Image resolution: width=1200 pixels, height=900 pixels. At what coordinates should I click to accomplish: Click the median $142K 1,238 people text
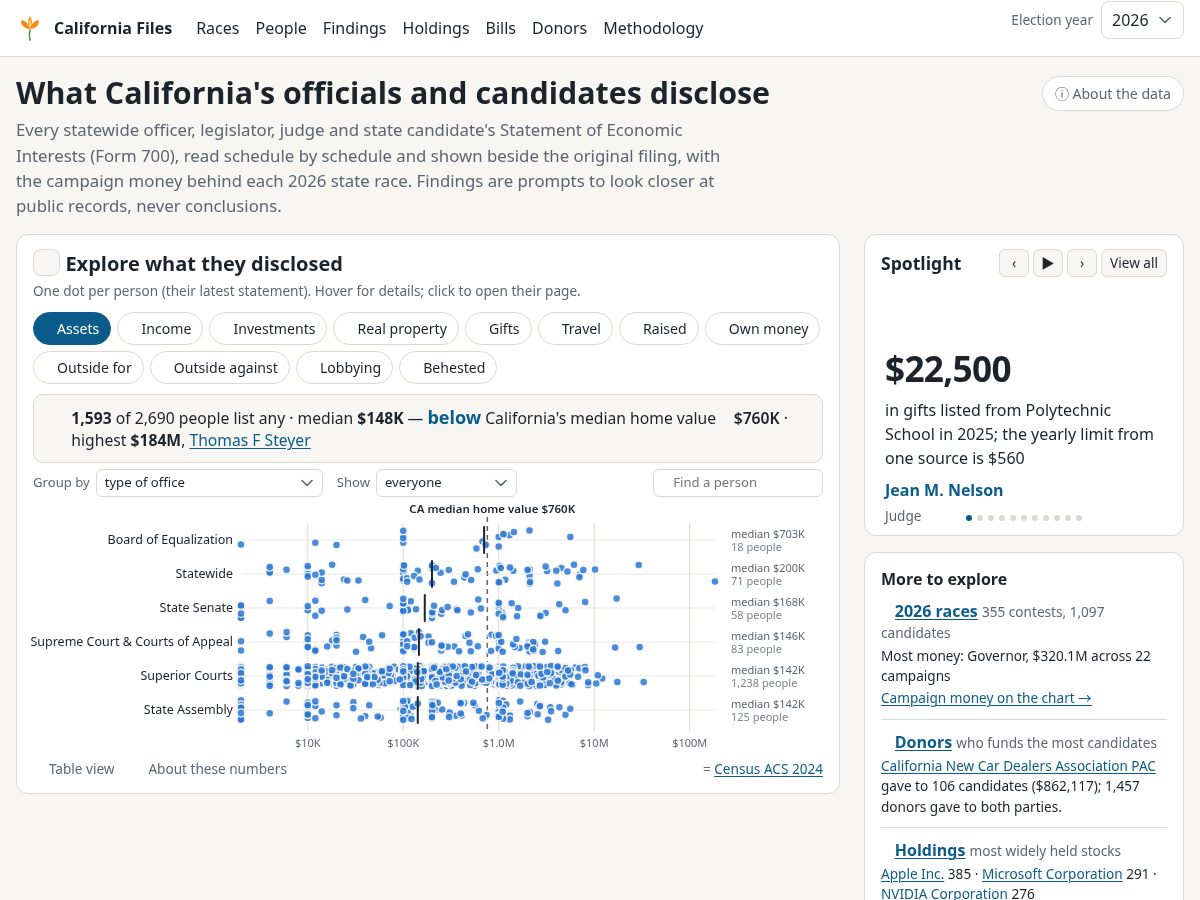pyautogui.click(x=768, y=676)
